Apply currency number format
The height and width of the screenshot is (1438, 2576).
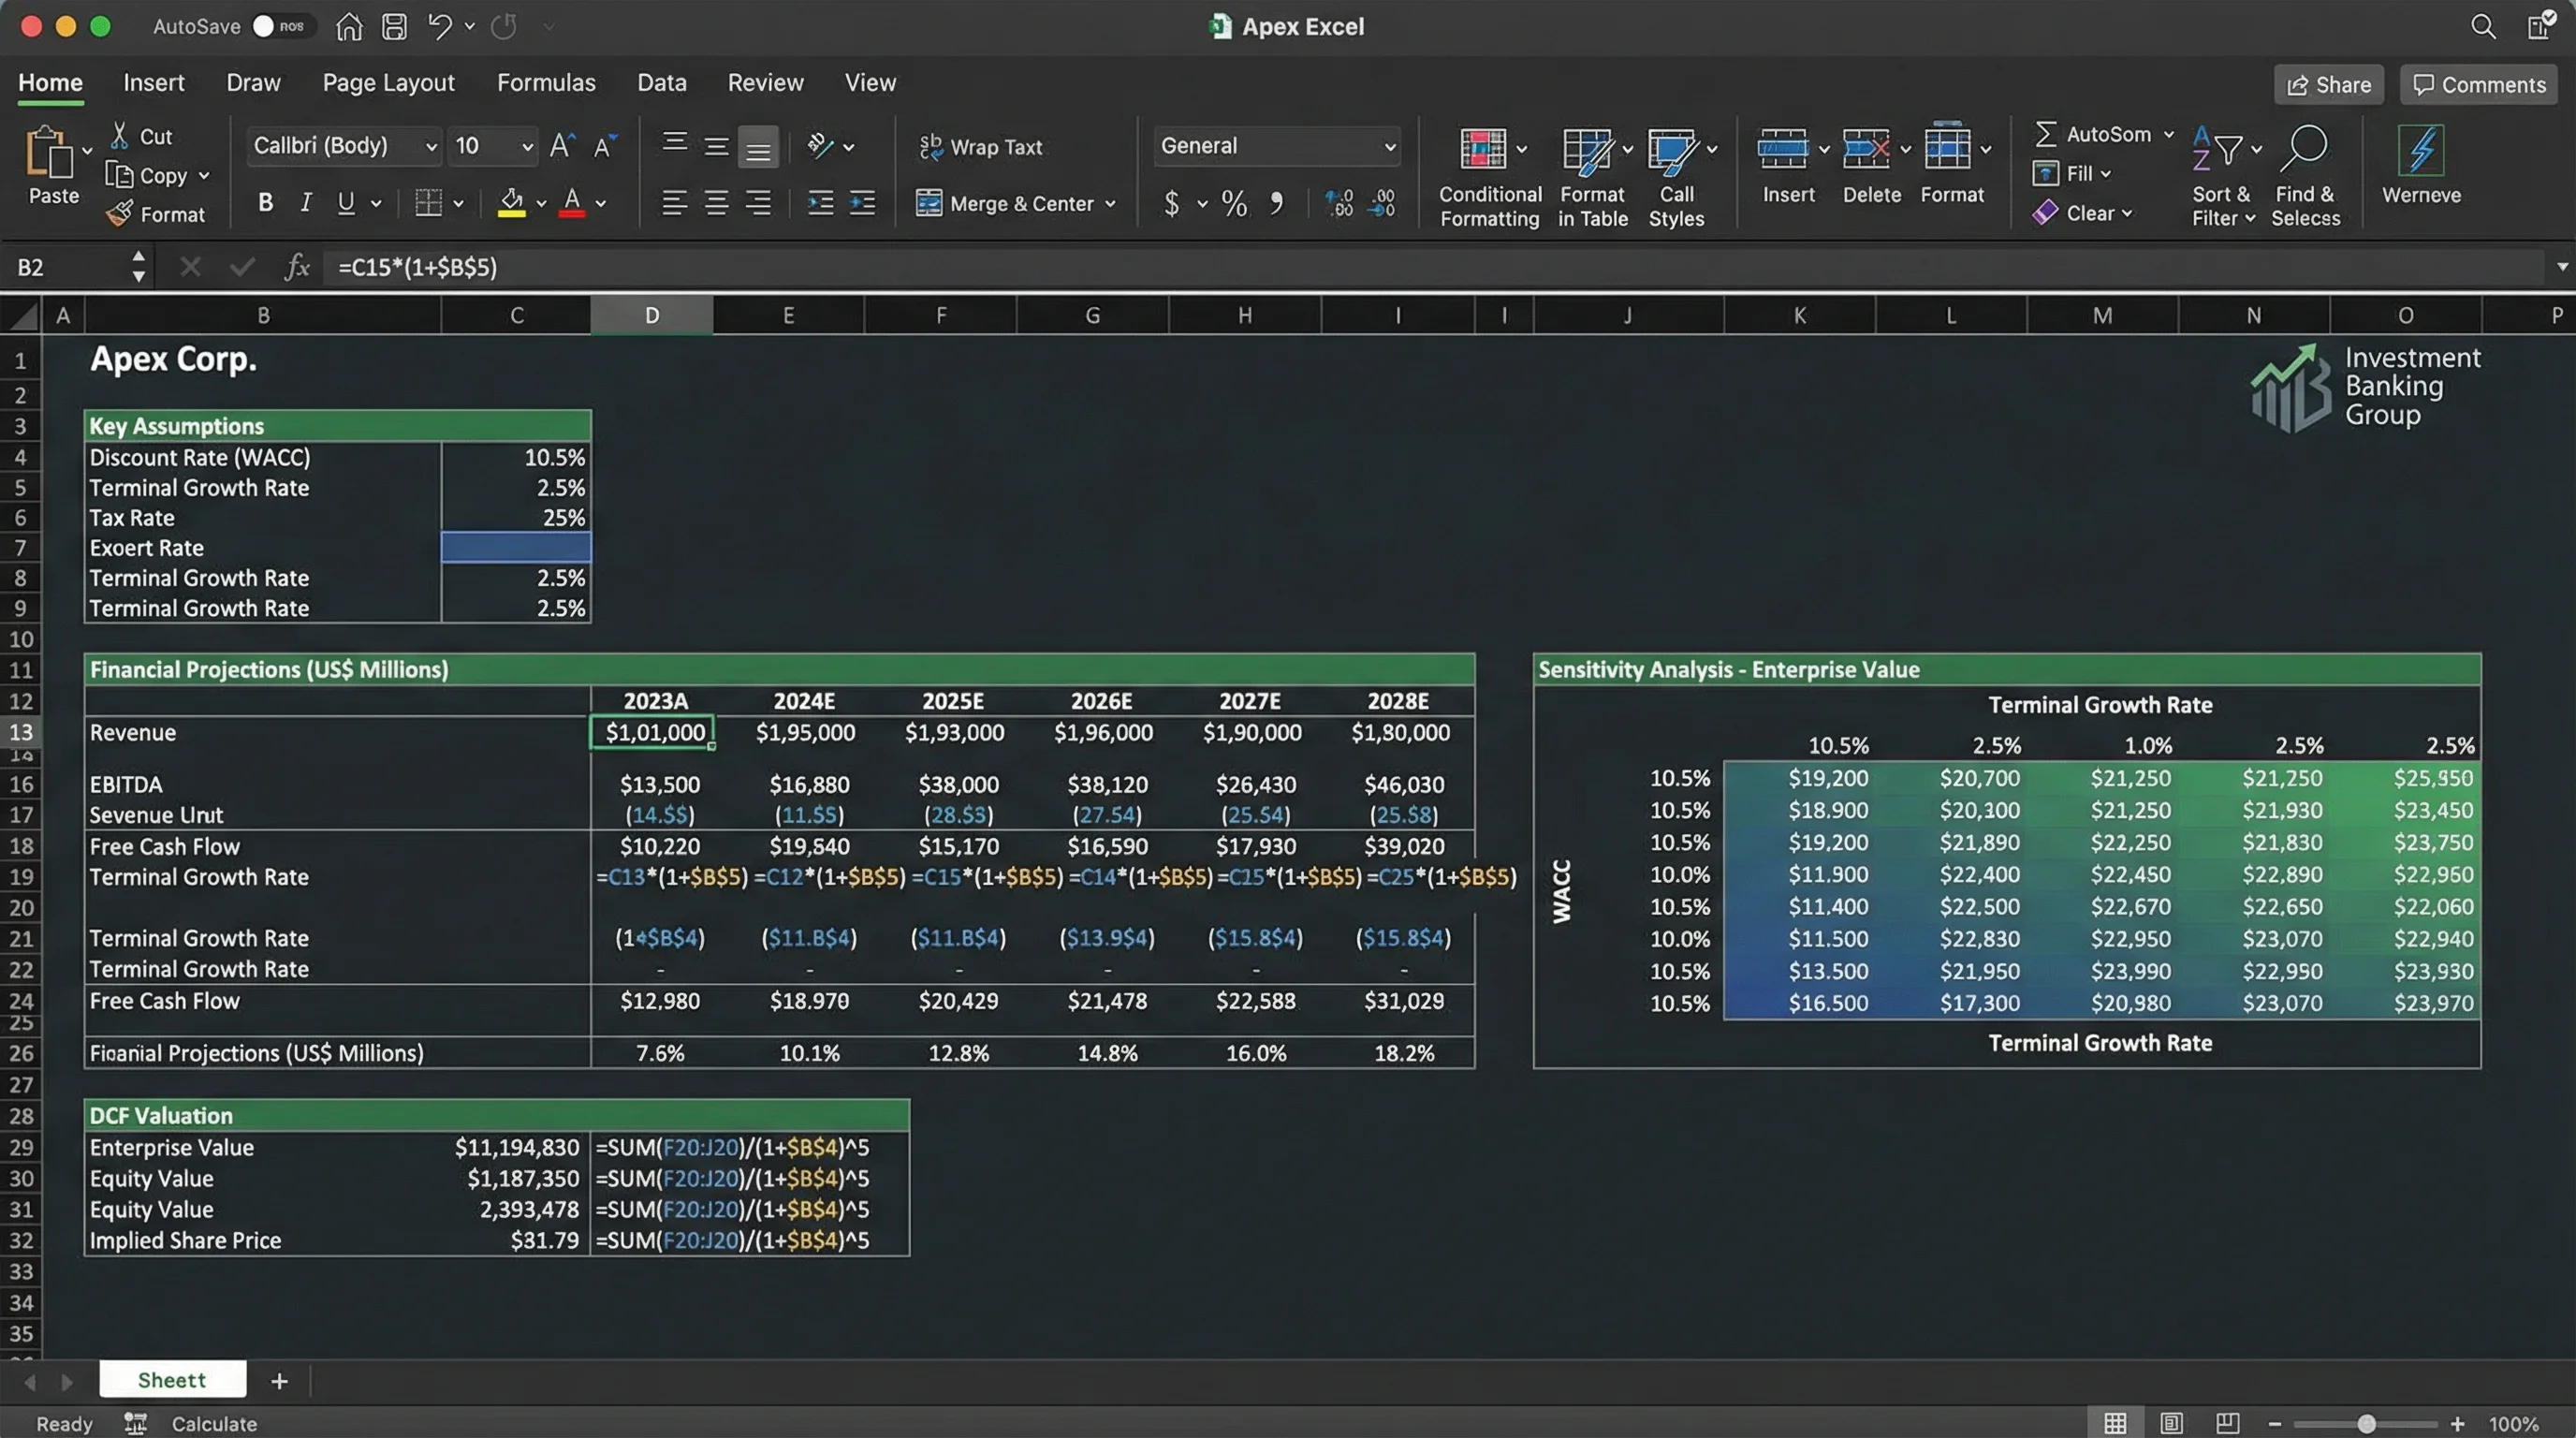1173,203
